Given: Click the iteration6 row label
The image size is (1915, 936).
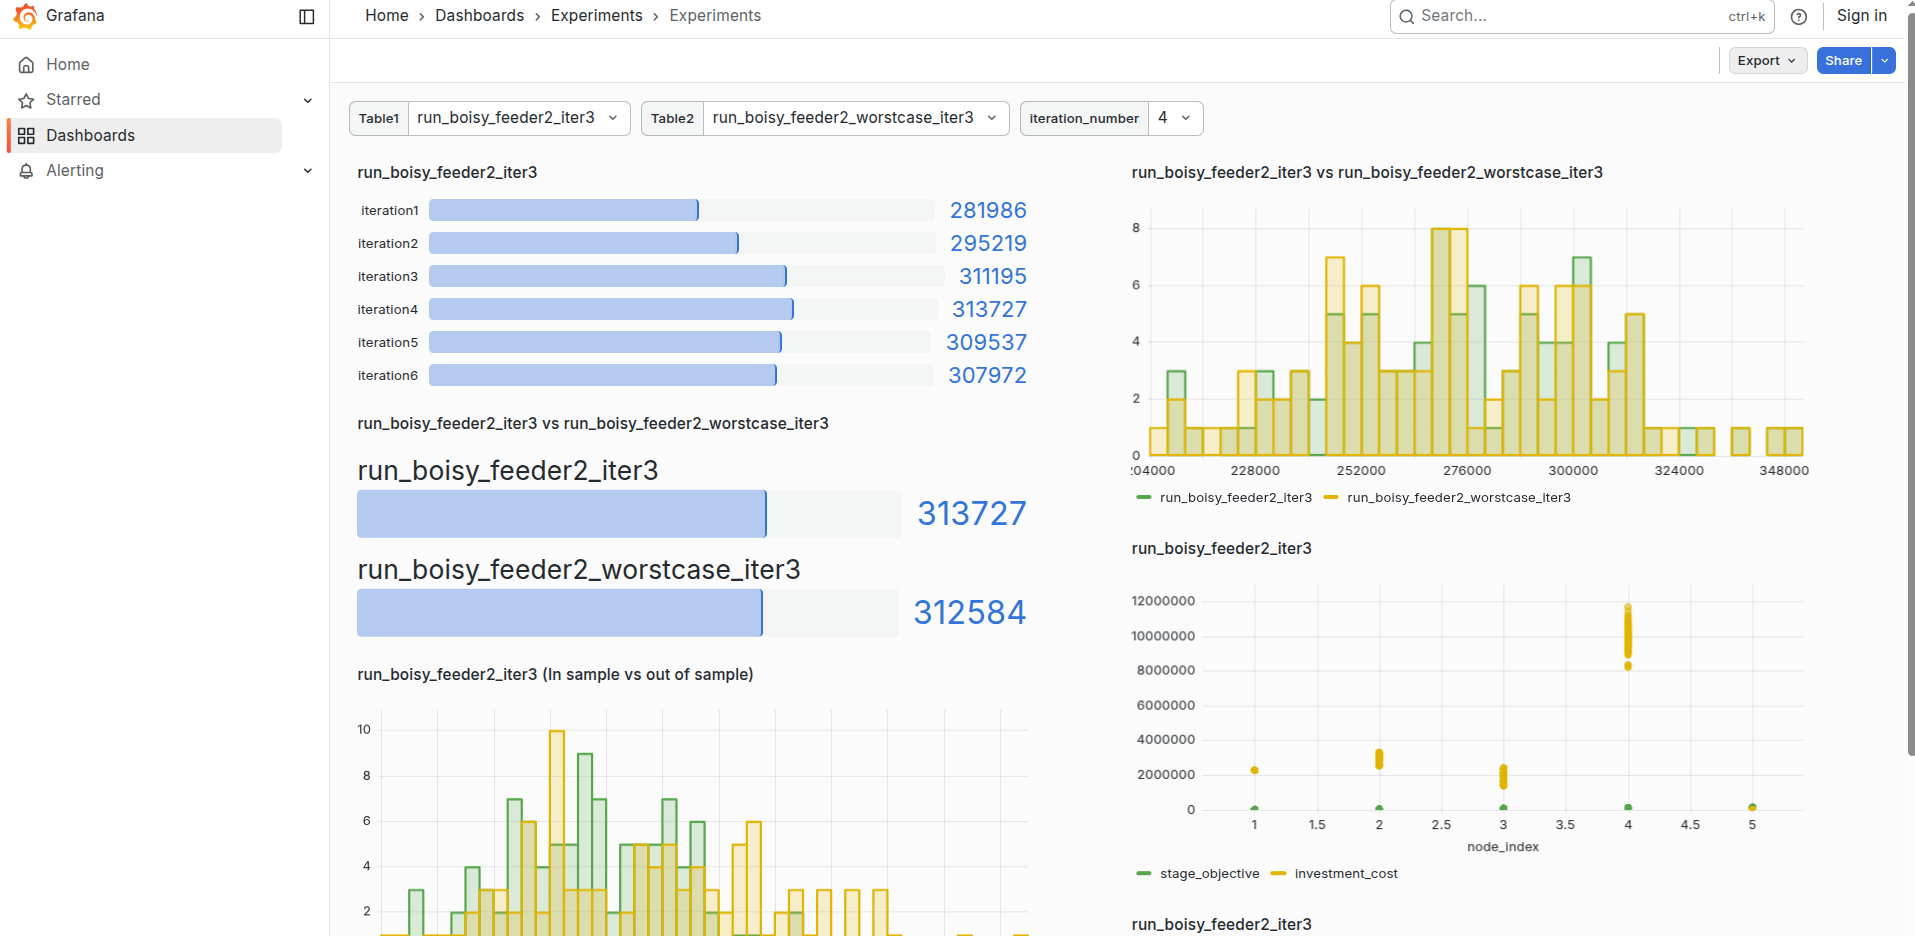Looking at the screenshot, I should (x=388, y=375).
